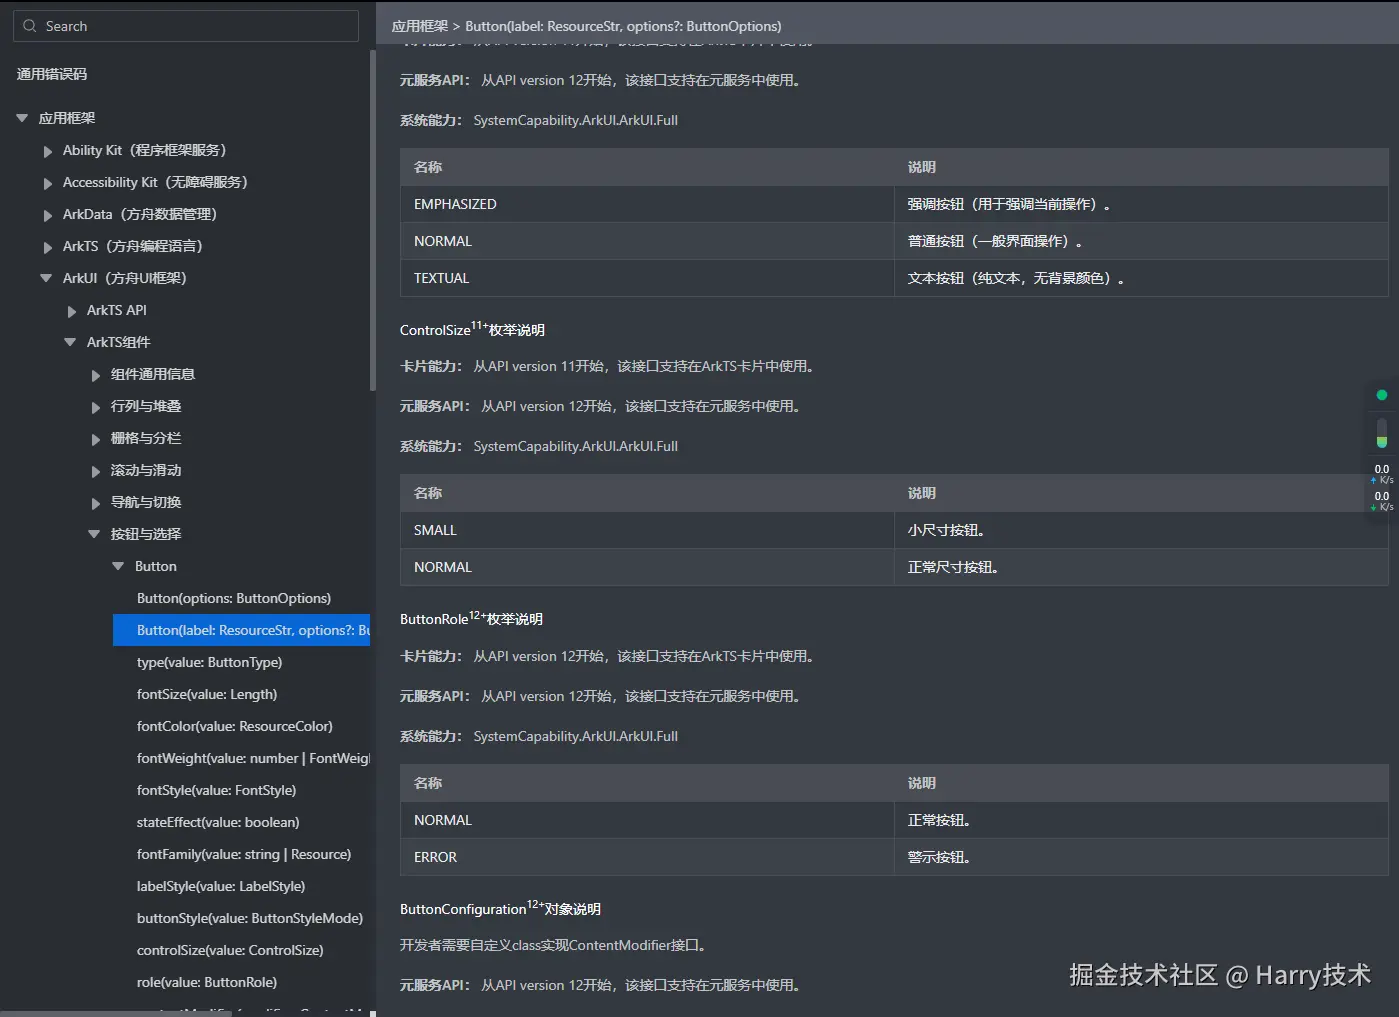The image size is (1399, 1017).
Task: Click the ButtonRole枚举说明 heading
Action: click(471, 618)
